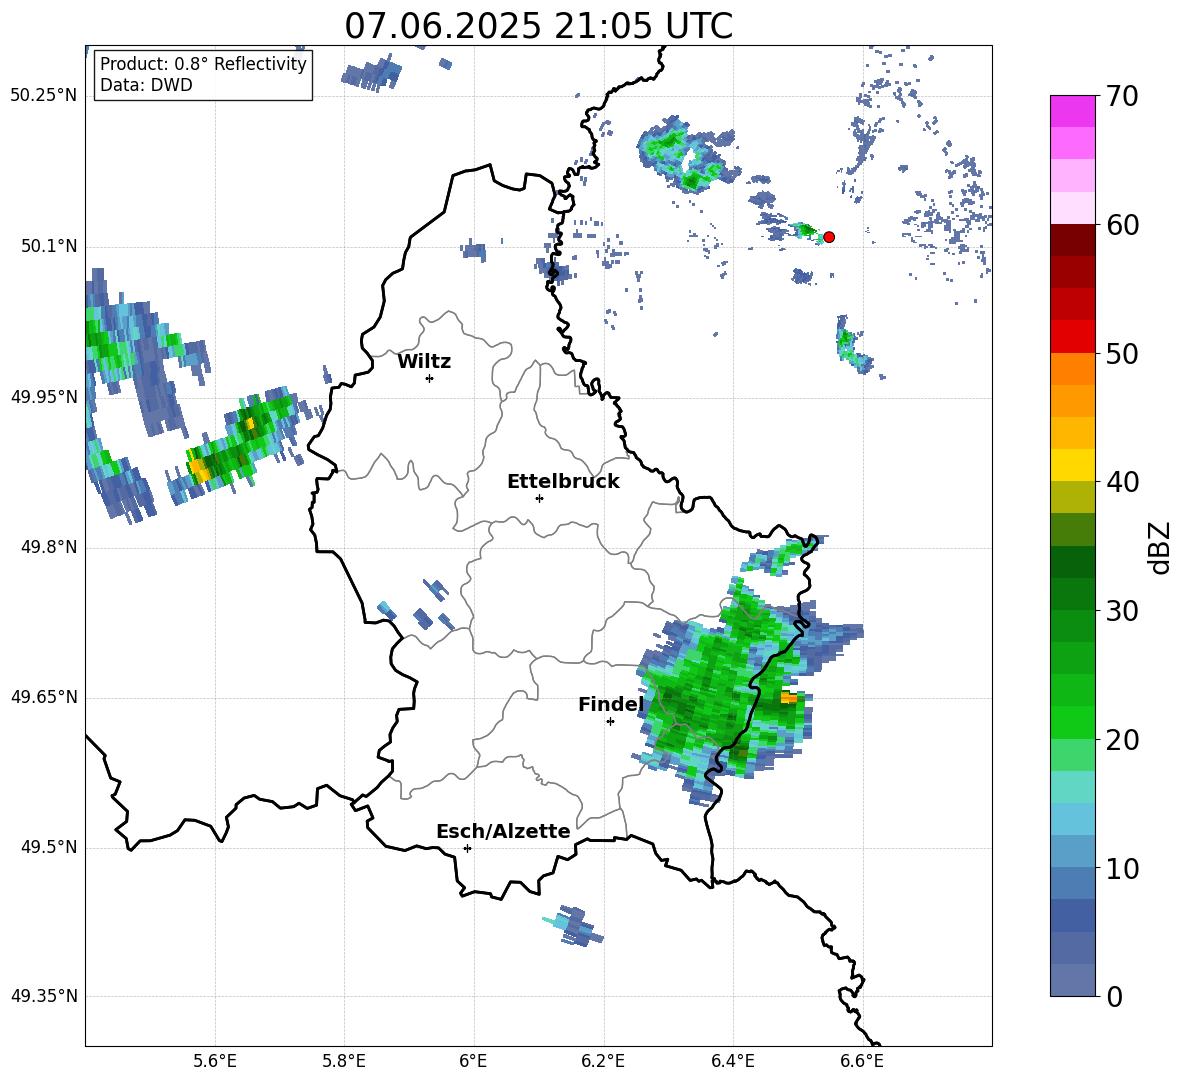Click the Findel city label
This screenshot has width=1184, height=1081.
tap(611, 704)
